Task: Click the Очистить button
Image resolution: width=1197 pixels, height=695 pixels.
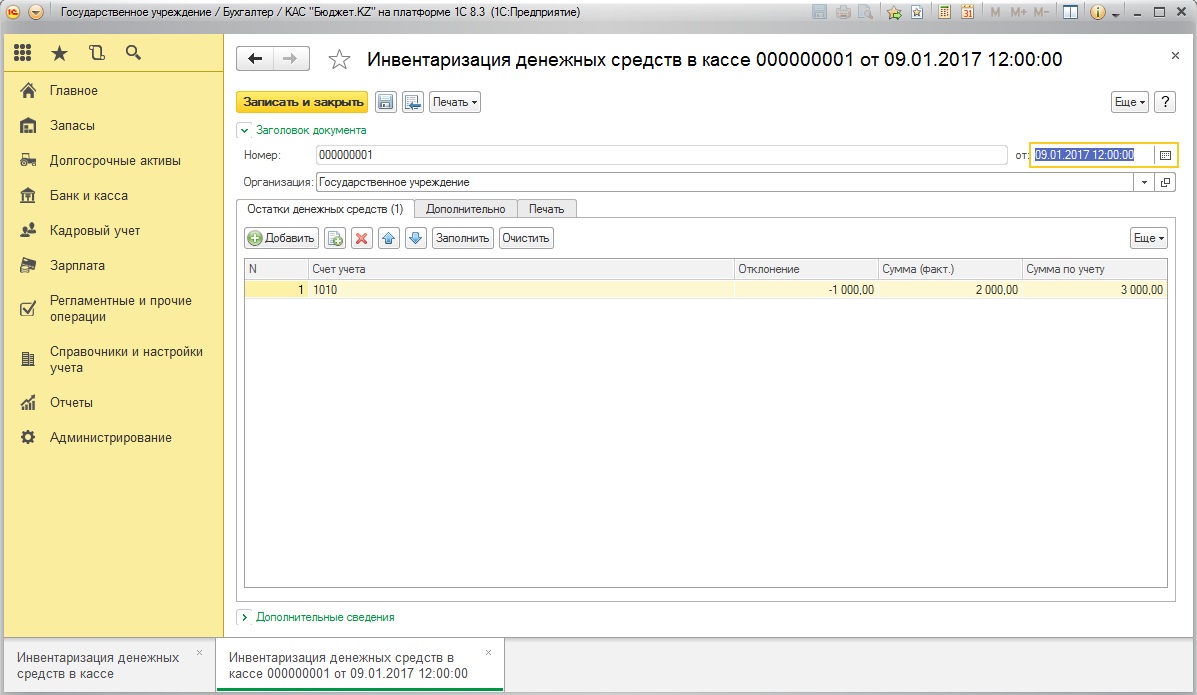Action: click(526, 238)
